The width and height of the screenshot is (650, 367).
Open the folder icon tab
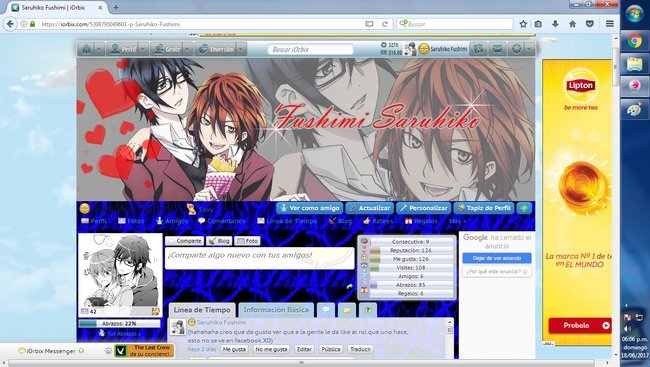[347, 310]
